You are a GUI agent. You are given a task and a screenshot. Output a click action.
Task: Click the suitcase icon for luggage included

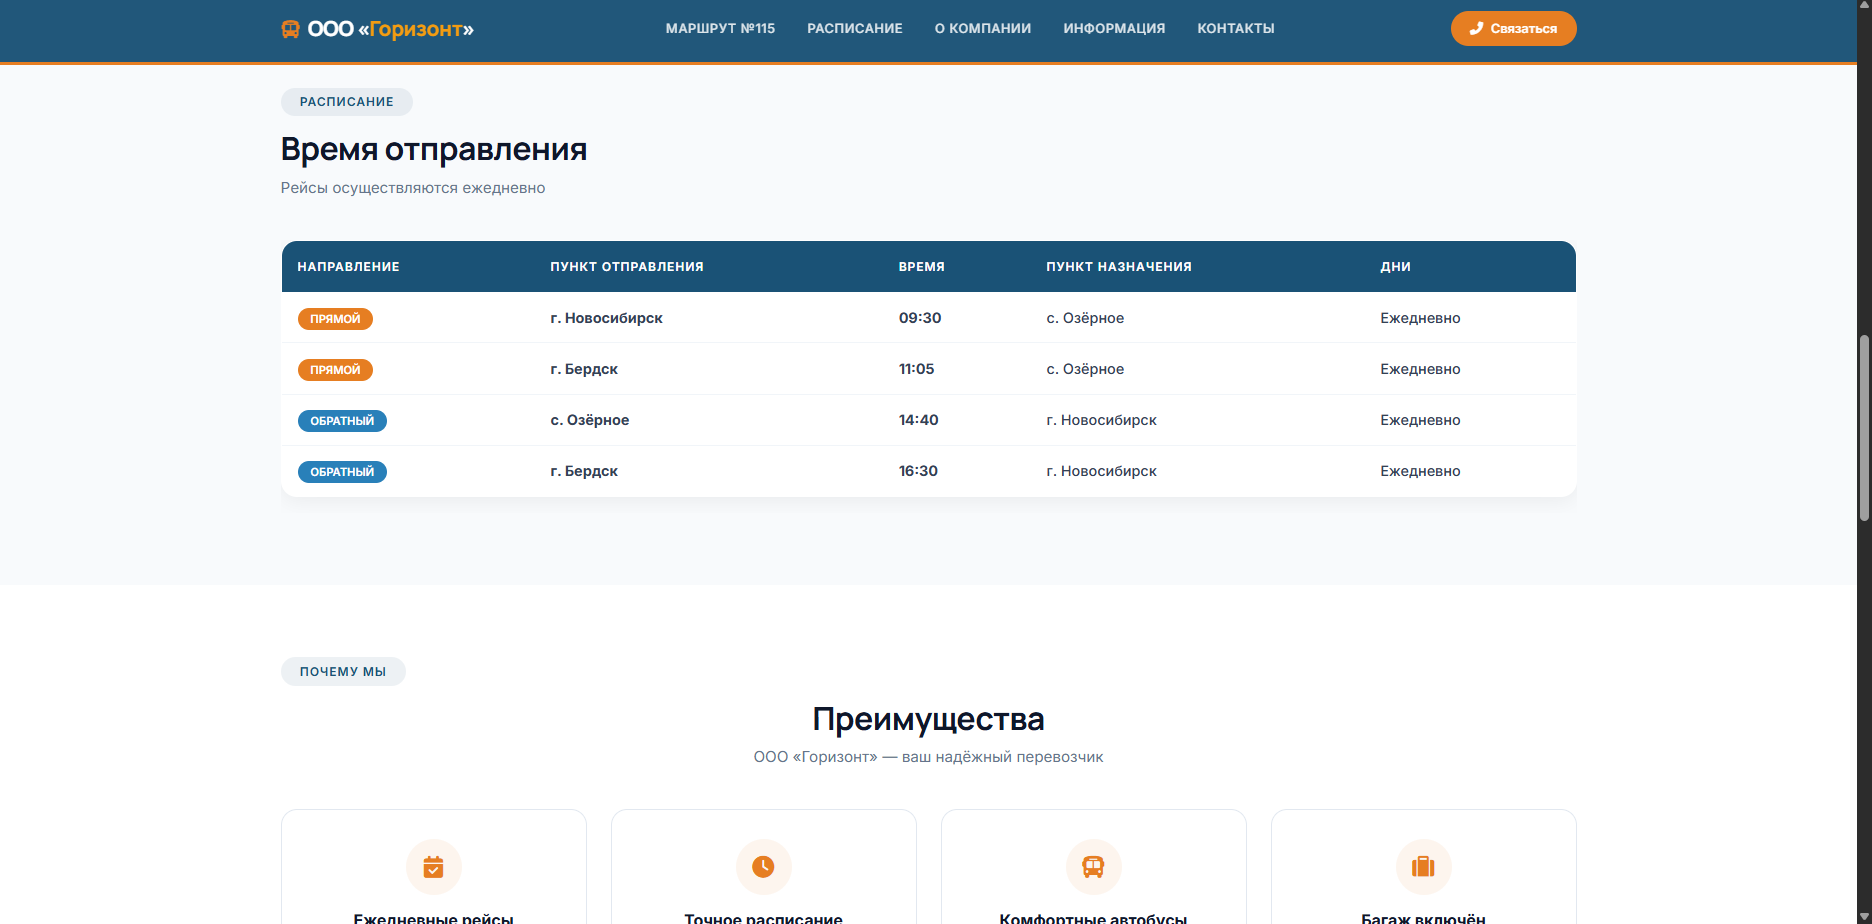[1423, 866]
